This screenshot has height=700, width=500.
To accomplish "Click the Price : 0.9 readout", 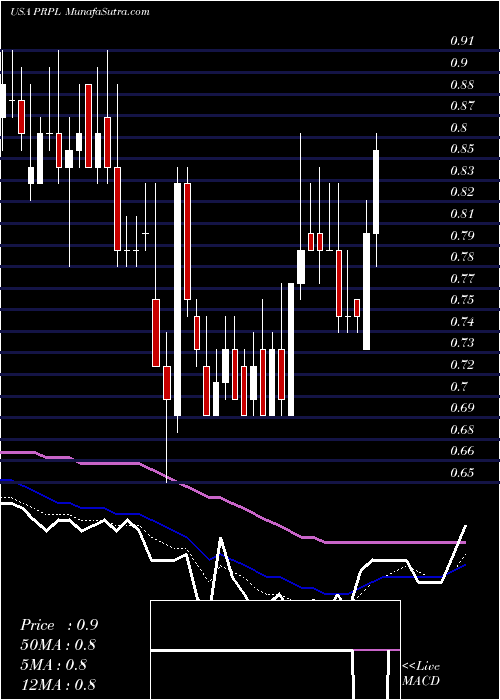I will (59, 625).
